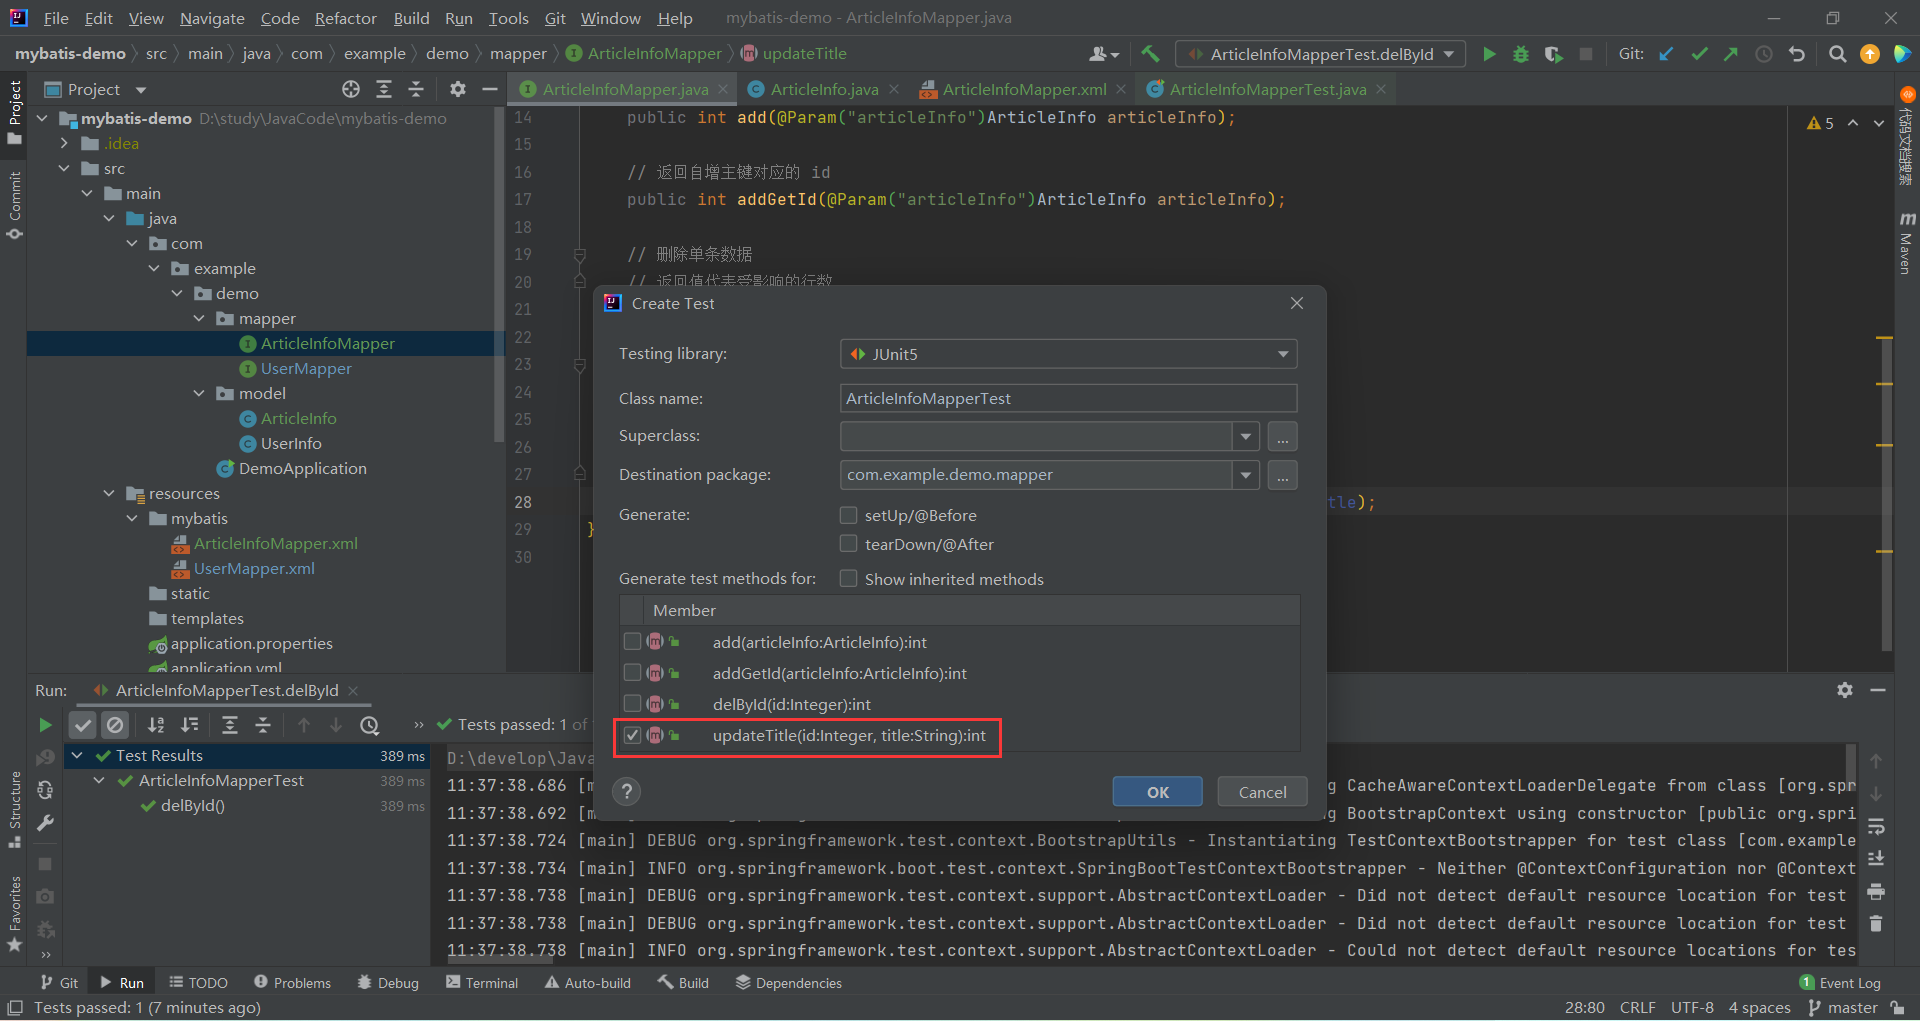Sort test results alphabetically
The height and width of the screenshot is (1021, 1920).
156,725
